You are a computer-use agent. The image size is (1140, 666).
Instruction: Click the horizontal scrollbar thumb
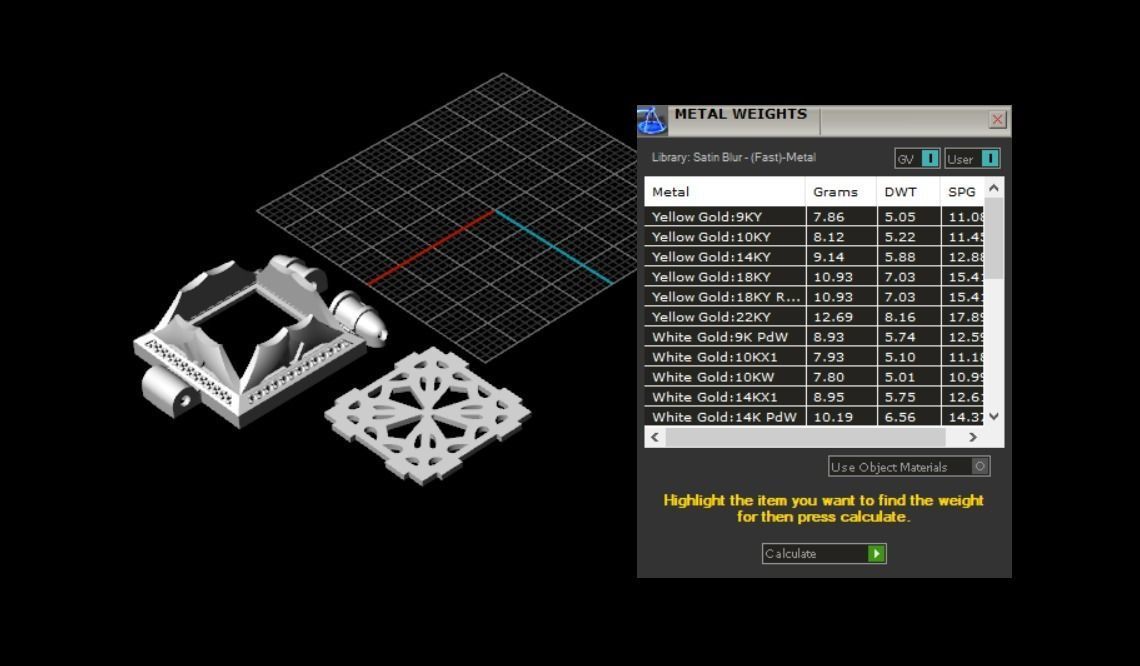point(805,437)
